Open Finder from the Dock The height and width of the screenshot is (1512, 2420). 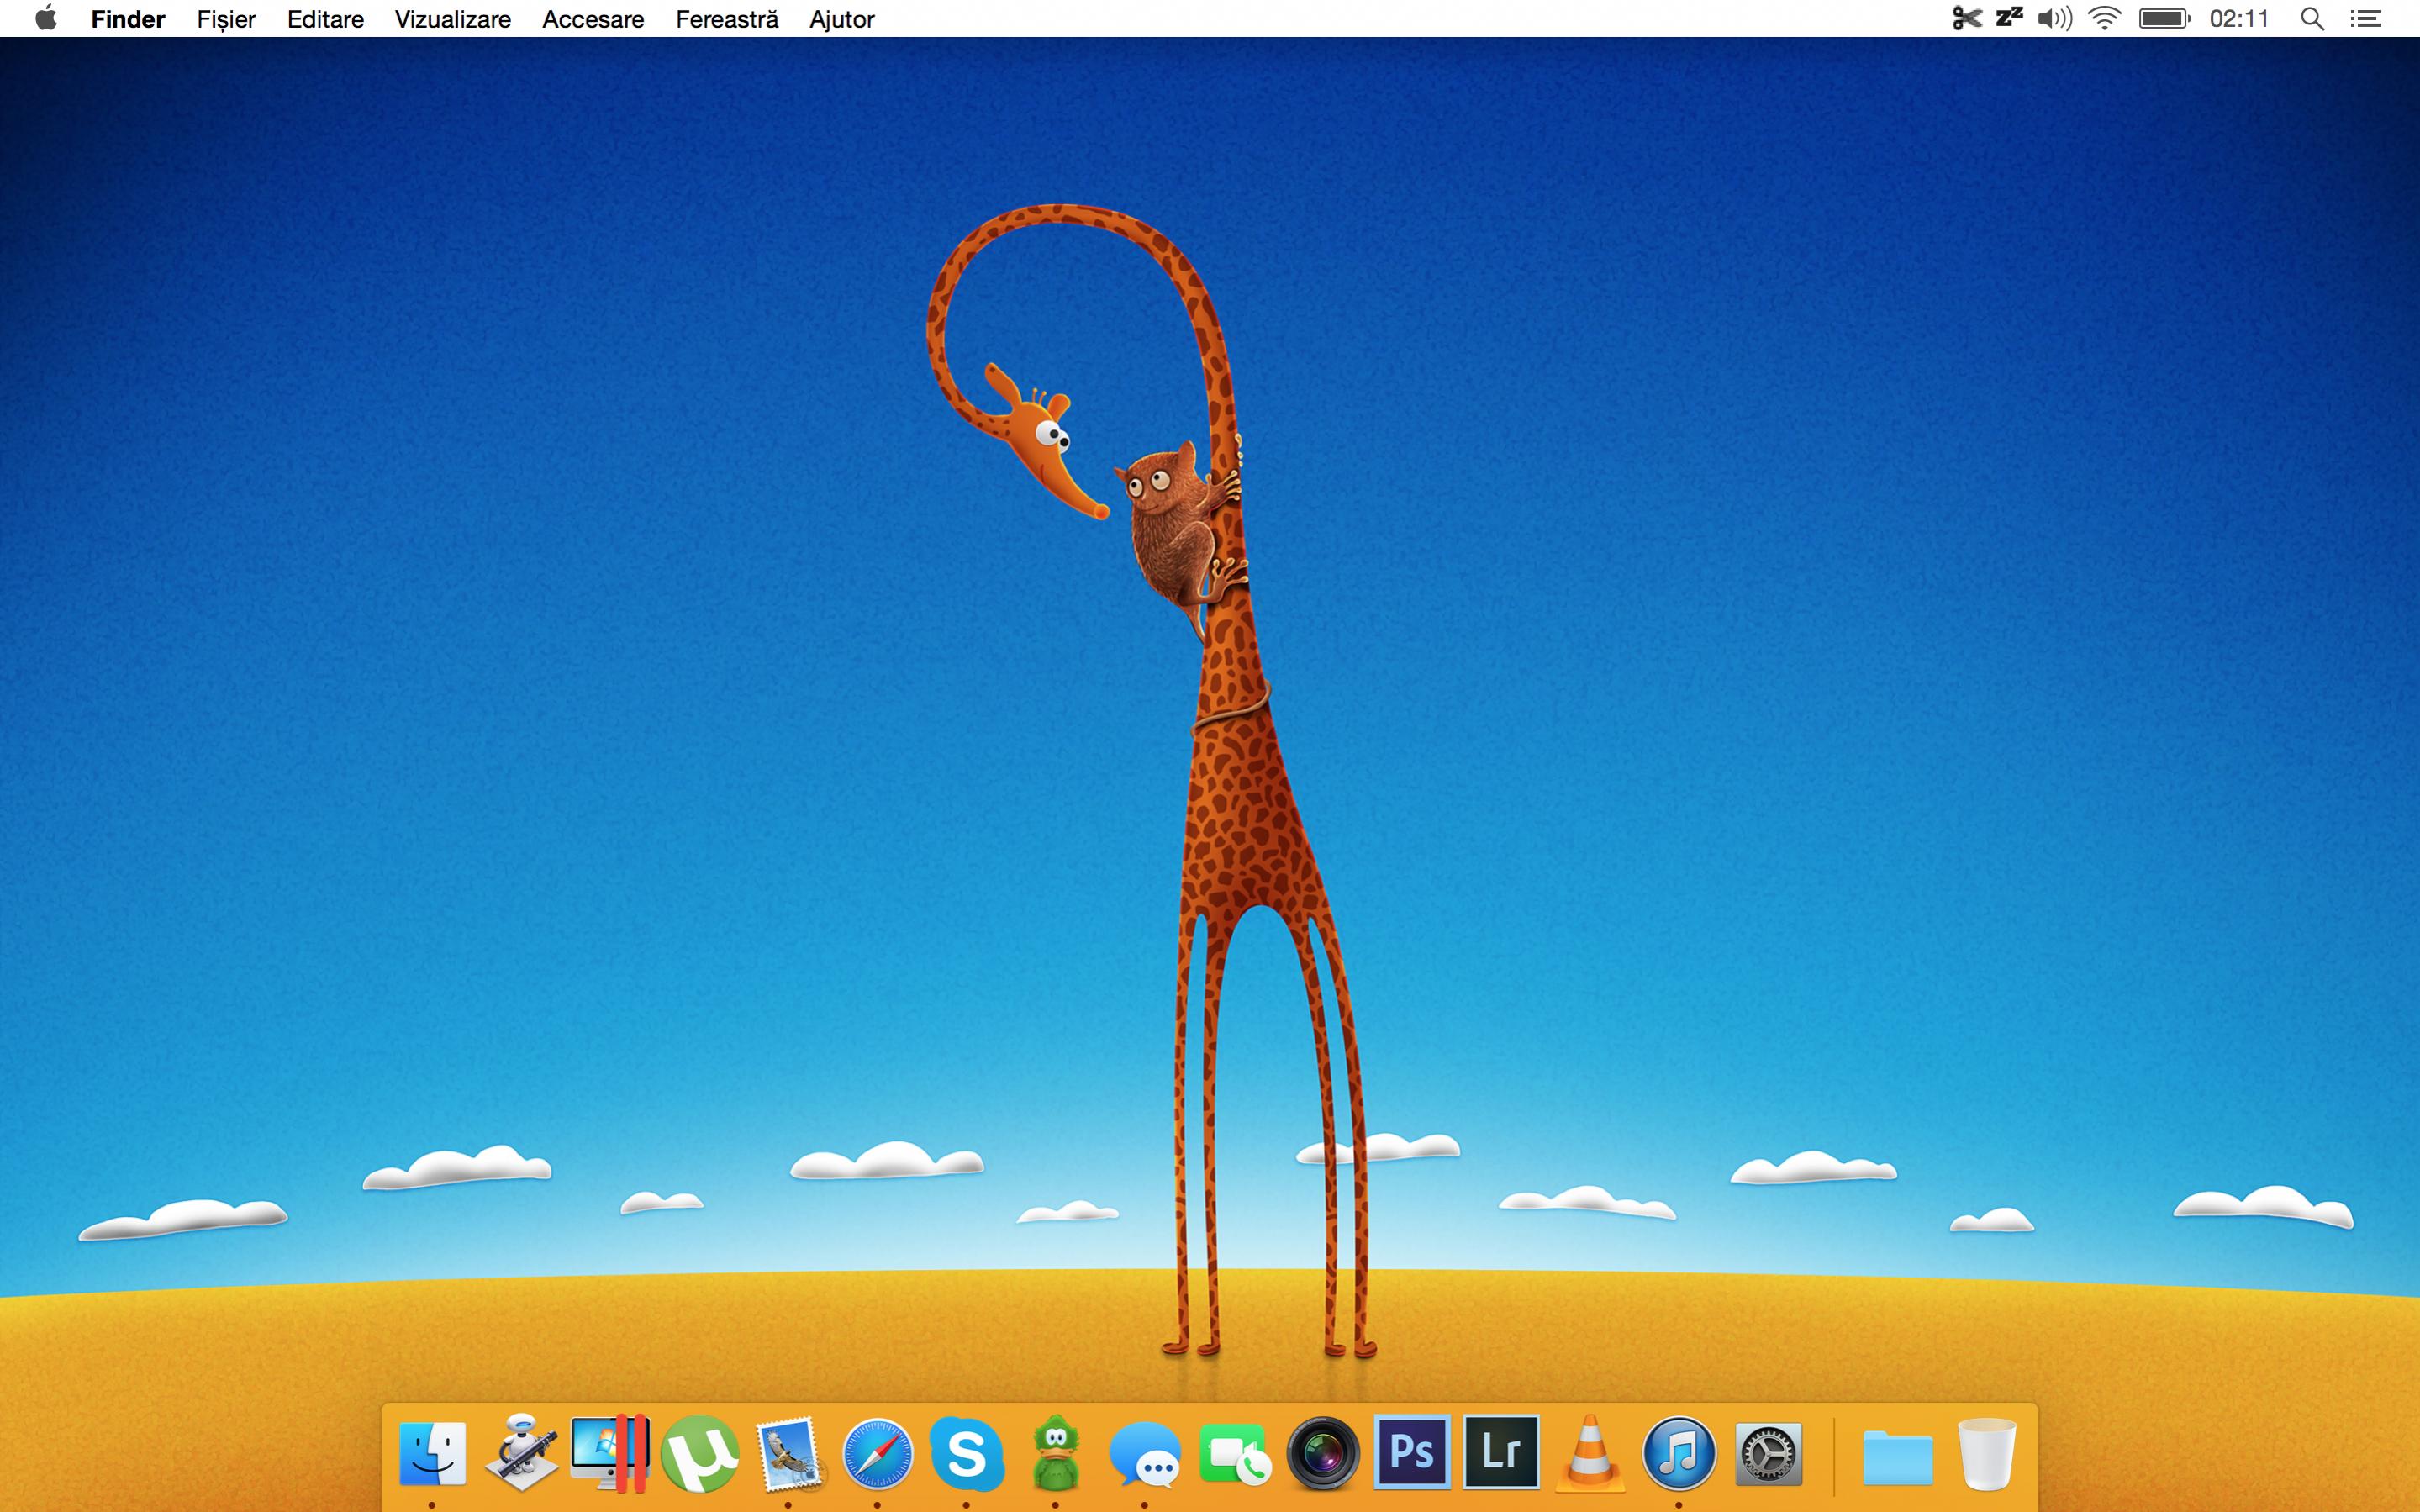(x=432, y=1453)
